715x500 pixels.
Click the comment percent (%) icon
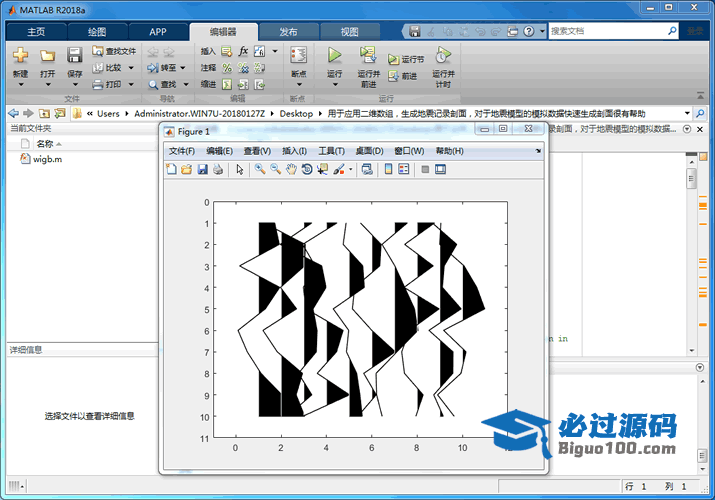227,68
